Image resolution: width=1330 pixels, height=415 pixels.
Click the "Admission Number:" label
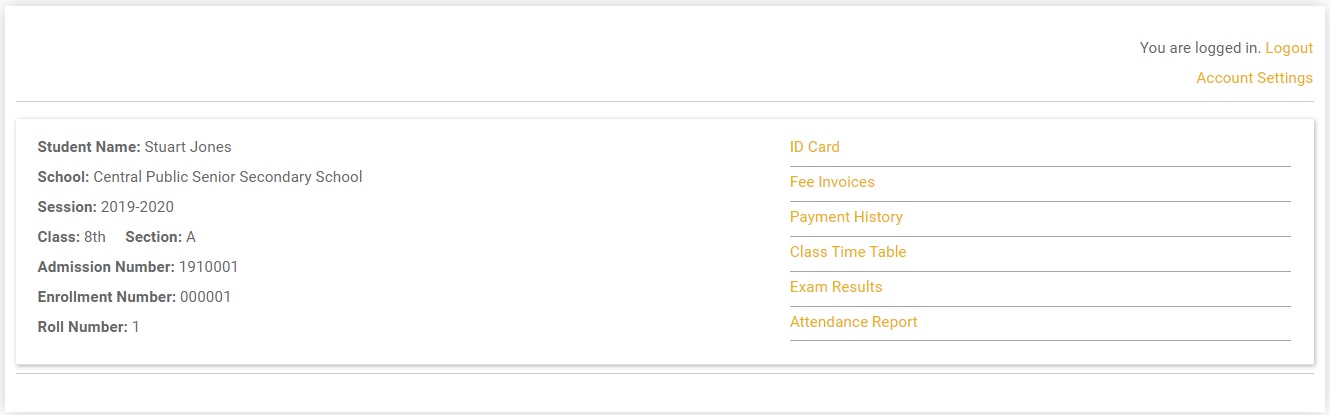click(x=106, y=267)
